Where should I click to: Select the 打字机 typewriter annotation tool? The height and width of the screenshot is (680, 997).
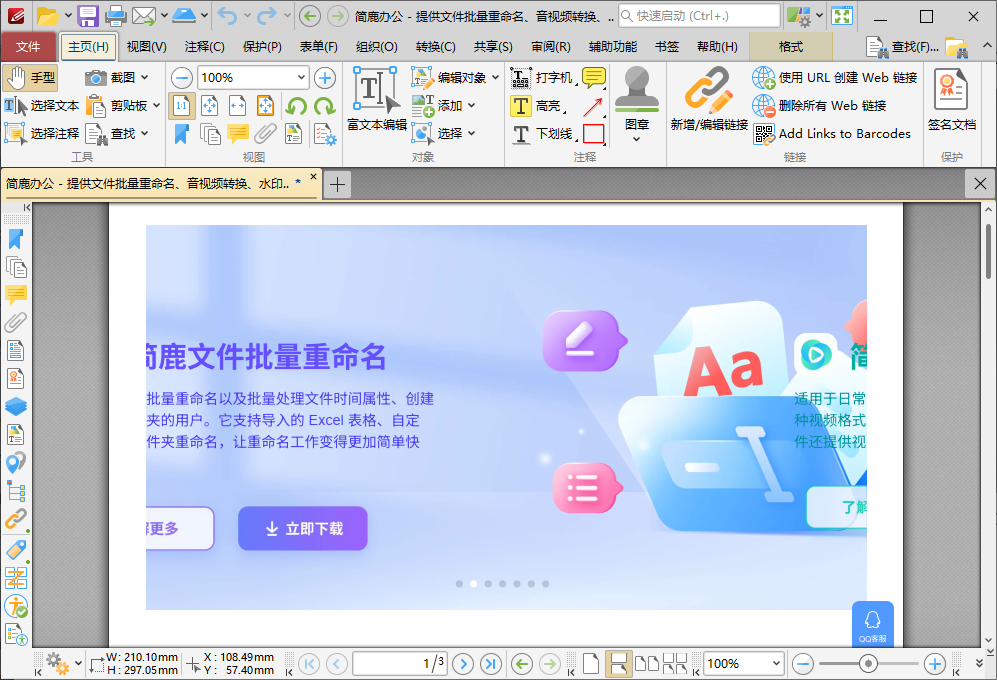[x=537, y=76]
